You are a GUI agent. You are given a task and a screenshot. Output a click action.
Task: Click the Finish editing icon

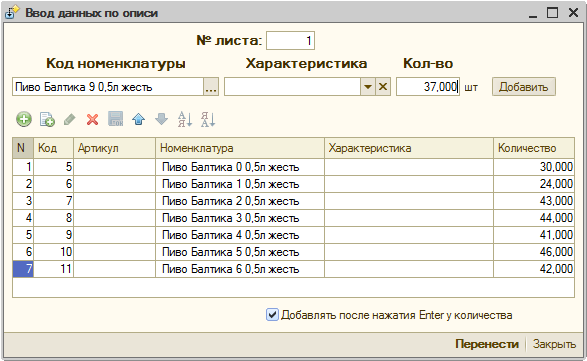(116, 119)
